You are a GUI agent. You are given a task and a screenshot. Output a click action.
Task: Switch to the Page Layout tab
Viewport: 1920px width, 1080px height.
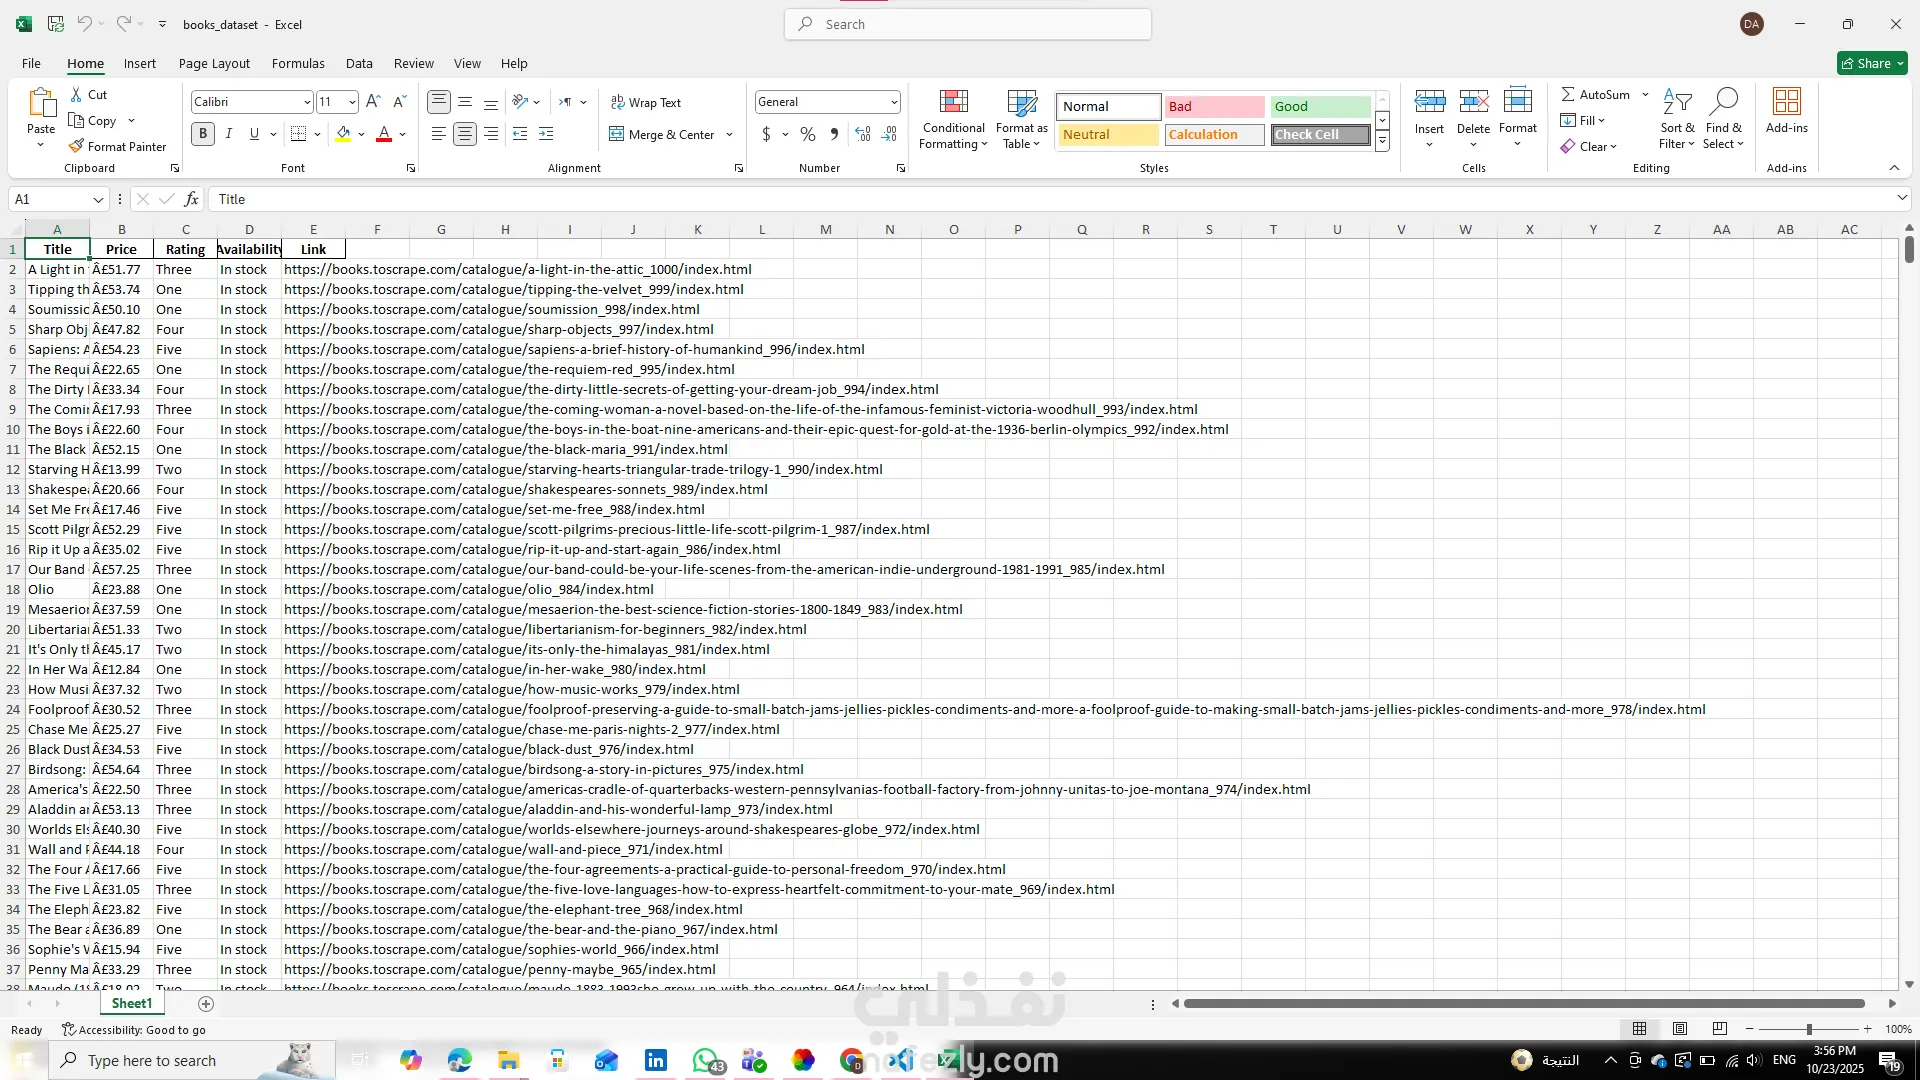[x=214, y=63]
